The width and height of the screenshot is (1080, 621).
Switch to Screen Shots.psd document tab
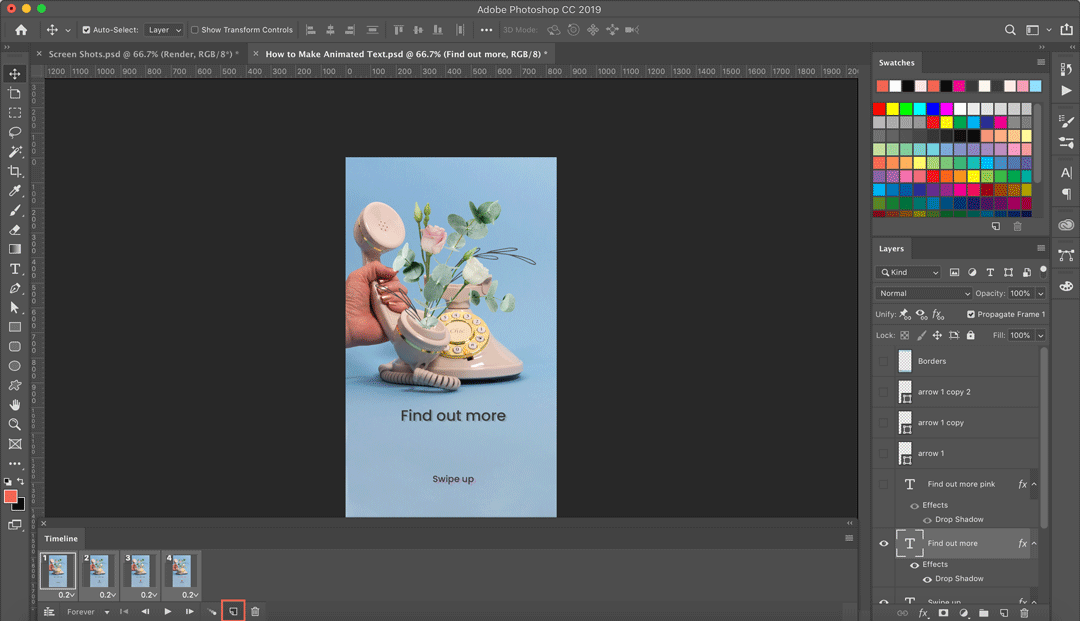coord(143,54)
